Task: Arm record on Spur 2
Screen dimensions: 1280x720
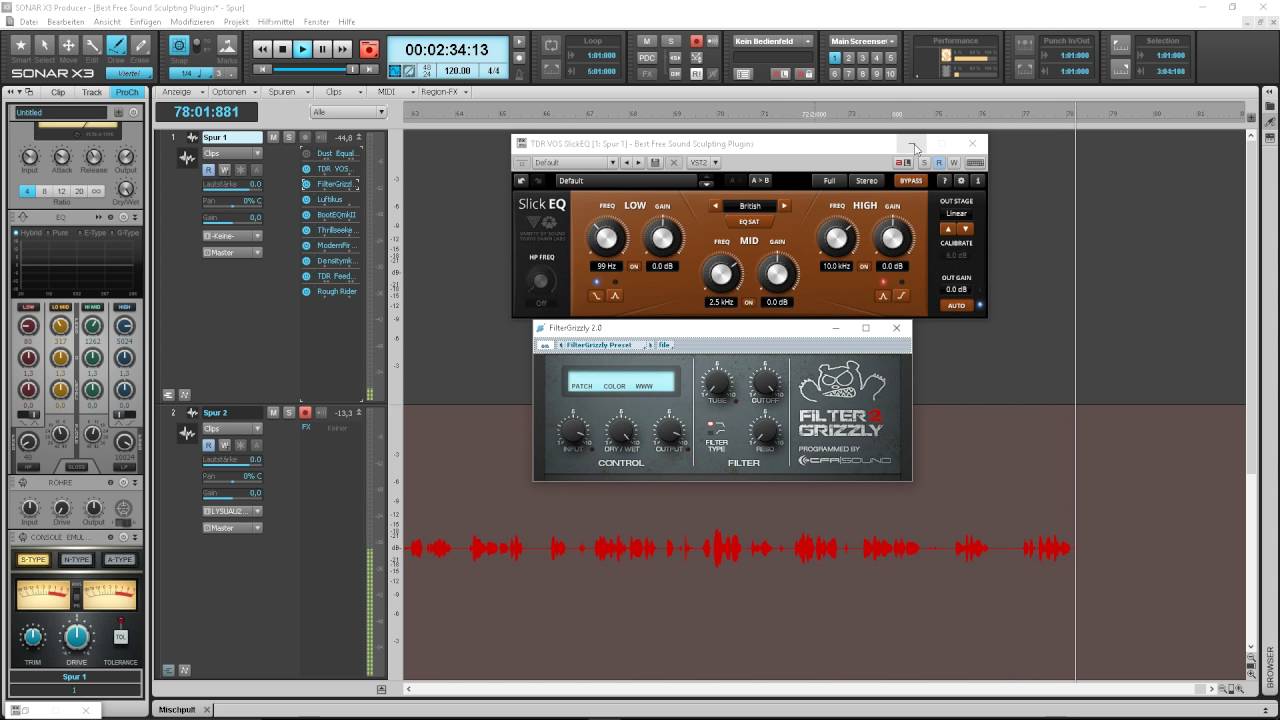Action: (305, 412)
